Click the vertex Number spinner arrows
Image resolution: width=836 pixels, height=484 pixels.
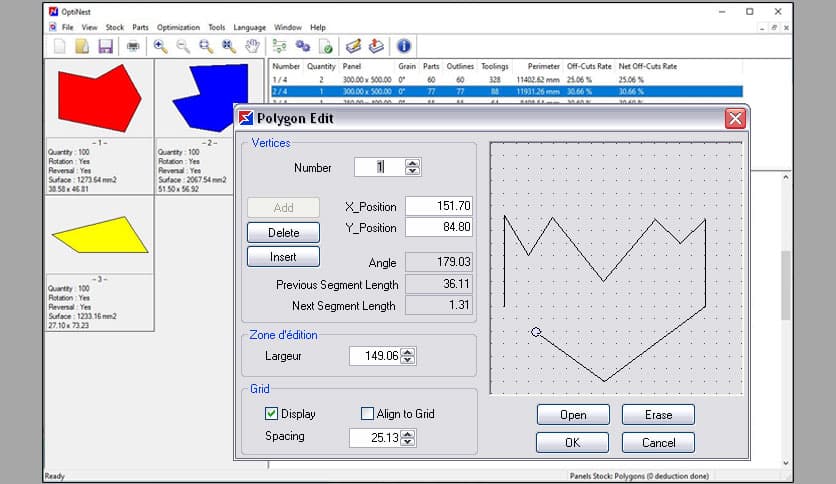412,167
